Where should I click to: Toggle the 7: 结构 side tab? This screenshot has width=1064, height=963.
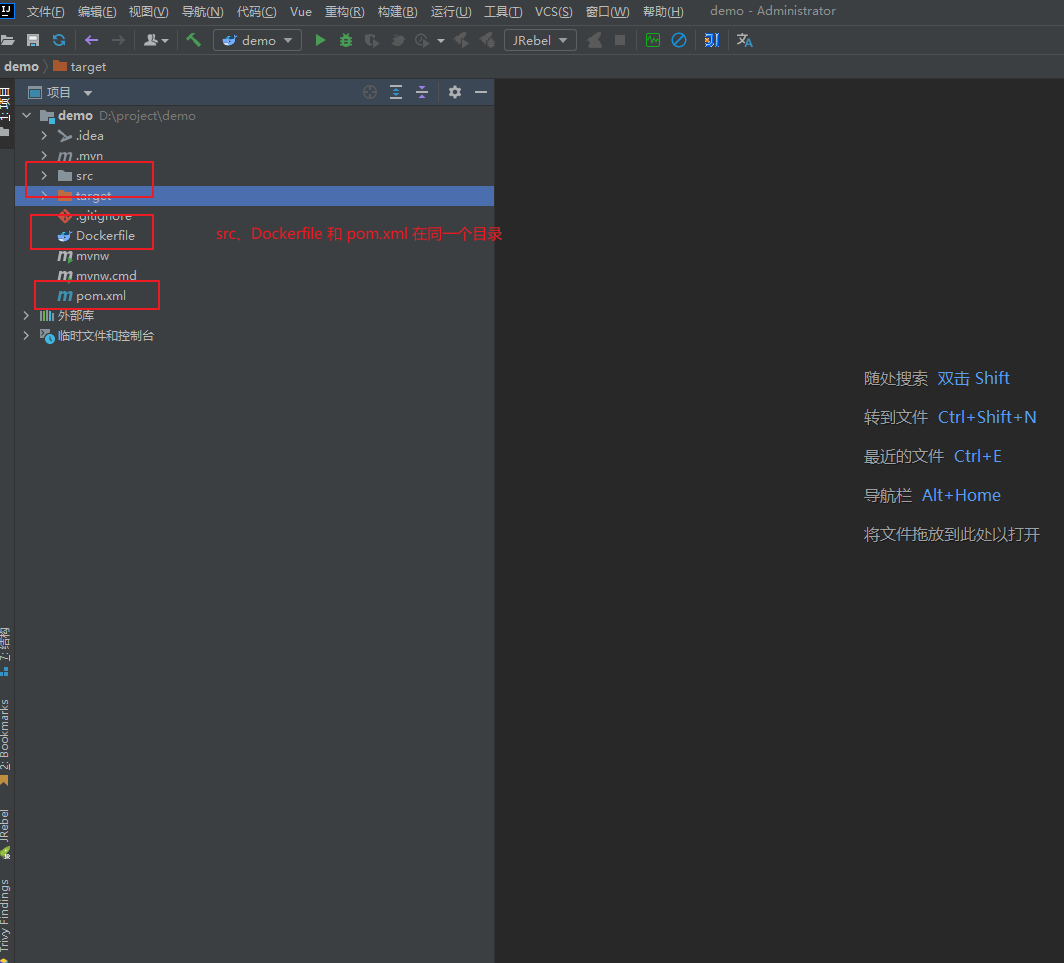coord(5,652)
